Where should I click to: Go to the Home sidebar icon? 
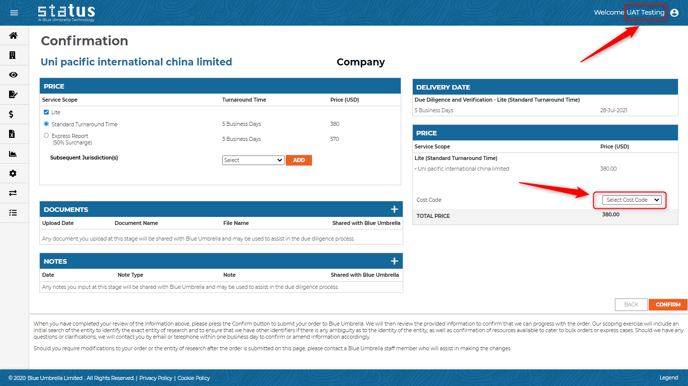tap(13, 36)
